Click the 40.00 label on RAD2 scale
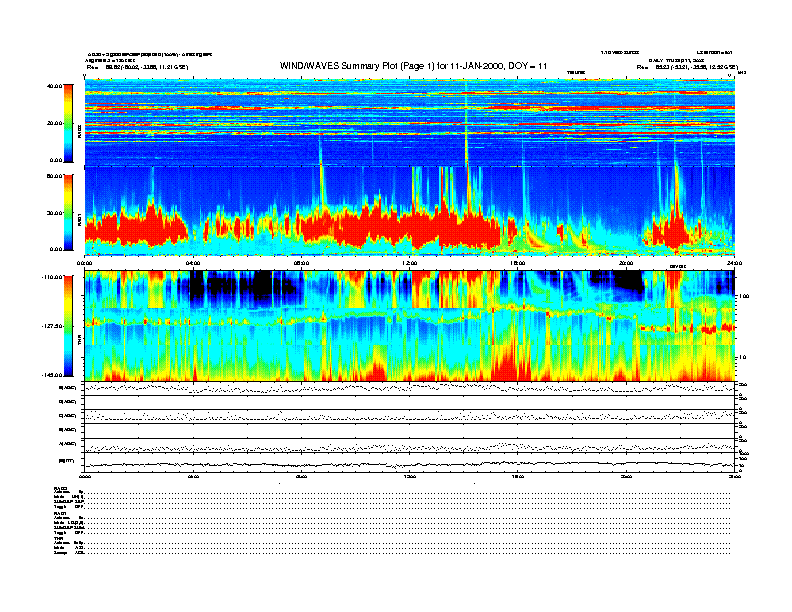This screenshot has height=612, width=792. pos(54,86)
